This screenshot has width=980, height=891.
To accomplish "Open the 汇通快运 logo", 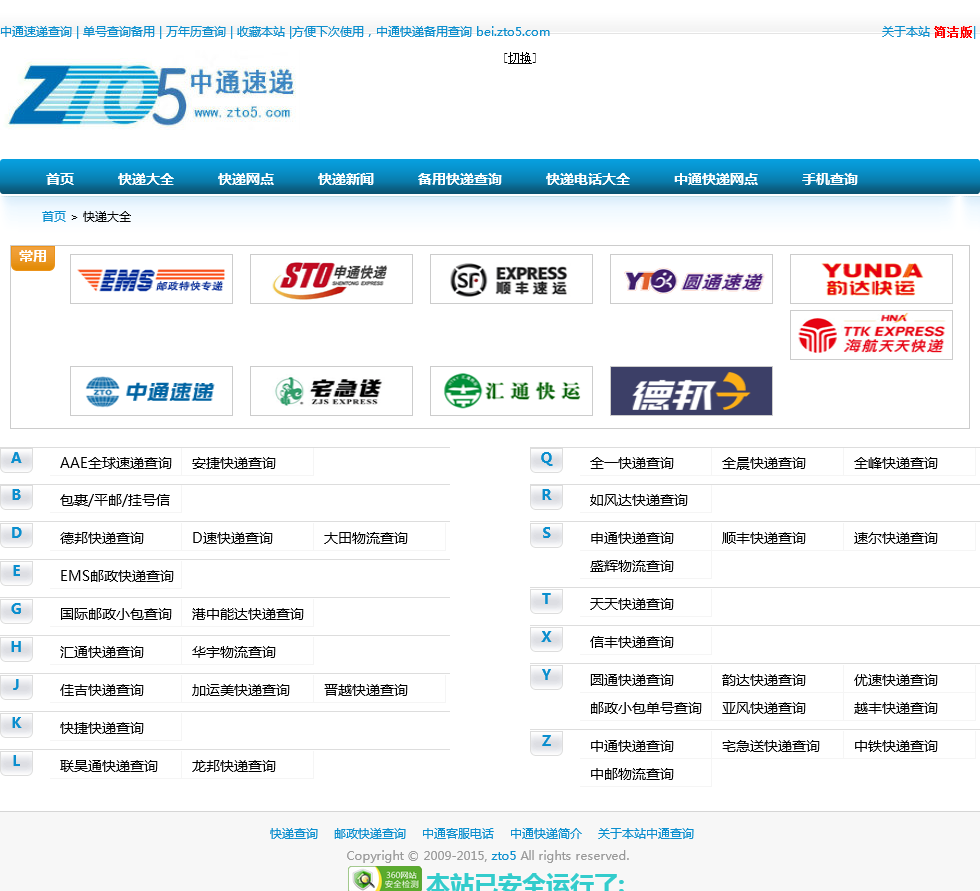I will (x=511, y=391).
